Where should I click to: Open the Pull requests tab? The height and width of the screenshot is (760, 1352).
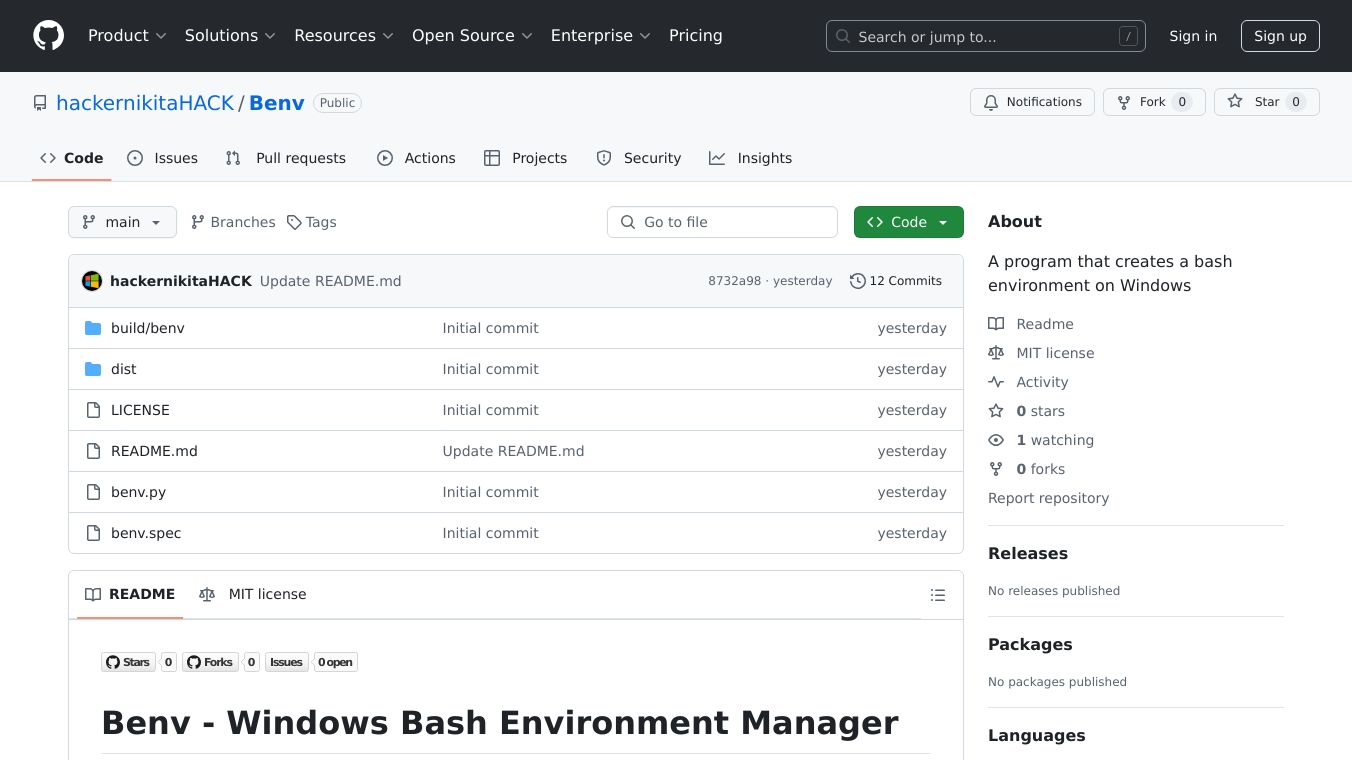pyautogui.click(x=286, y=158)
